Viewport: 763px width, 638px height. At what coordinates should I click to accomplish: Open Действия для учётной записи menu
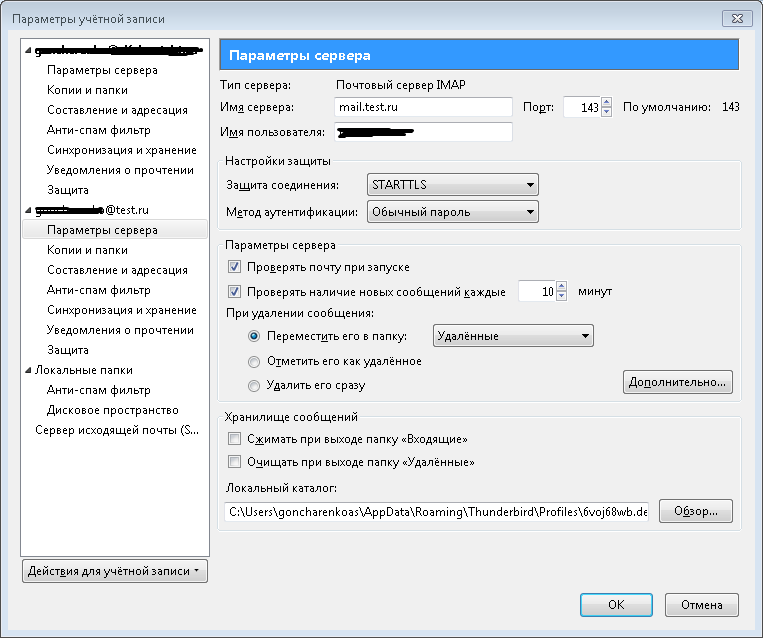coord(114,571)
